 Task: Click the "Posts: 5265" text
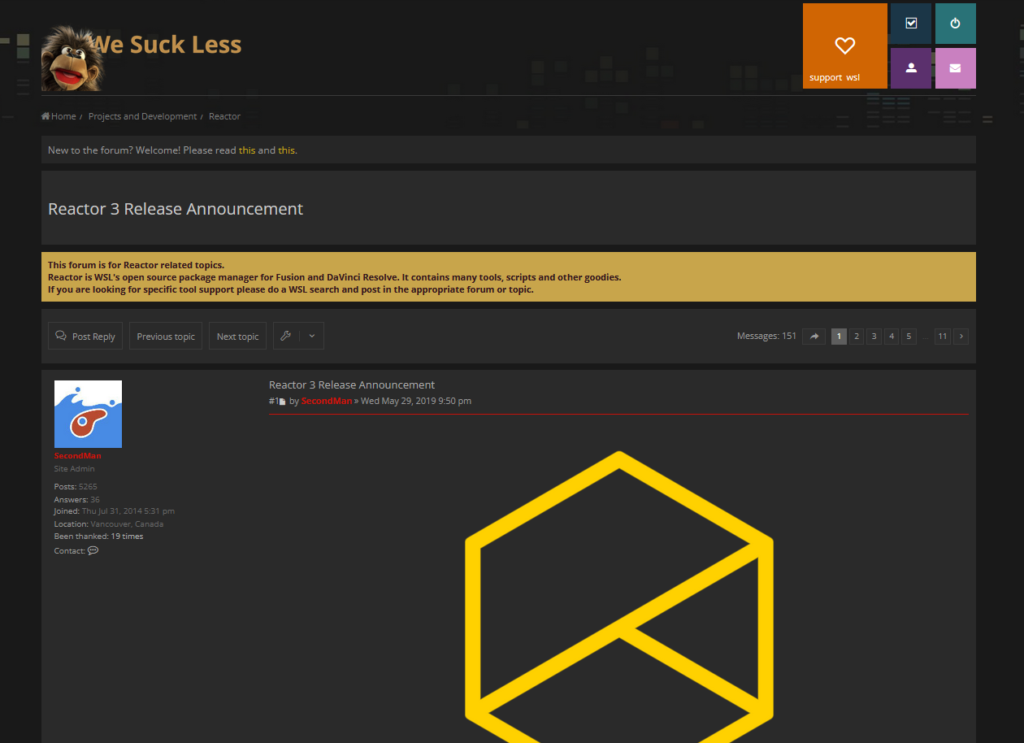76,486
